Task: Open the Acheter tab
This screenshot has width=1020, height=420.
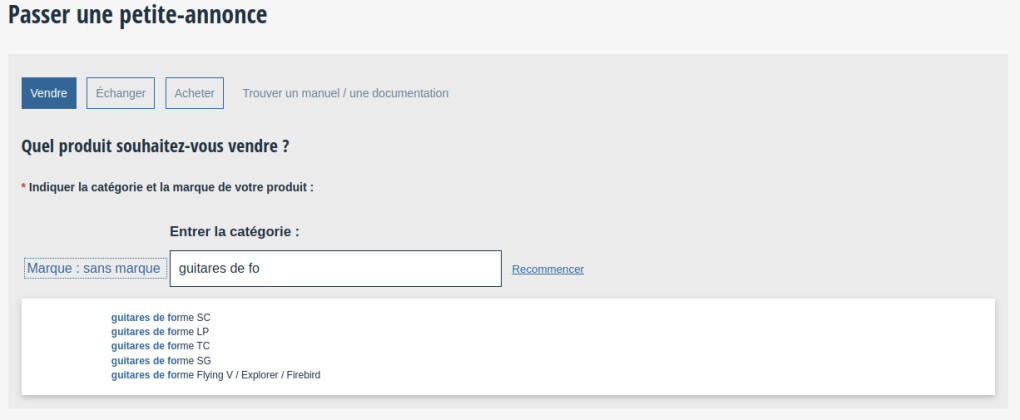Action: (x=194, y=93)
